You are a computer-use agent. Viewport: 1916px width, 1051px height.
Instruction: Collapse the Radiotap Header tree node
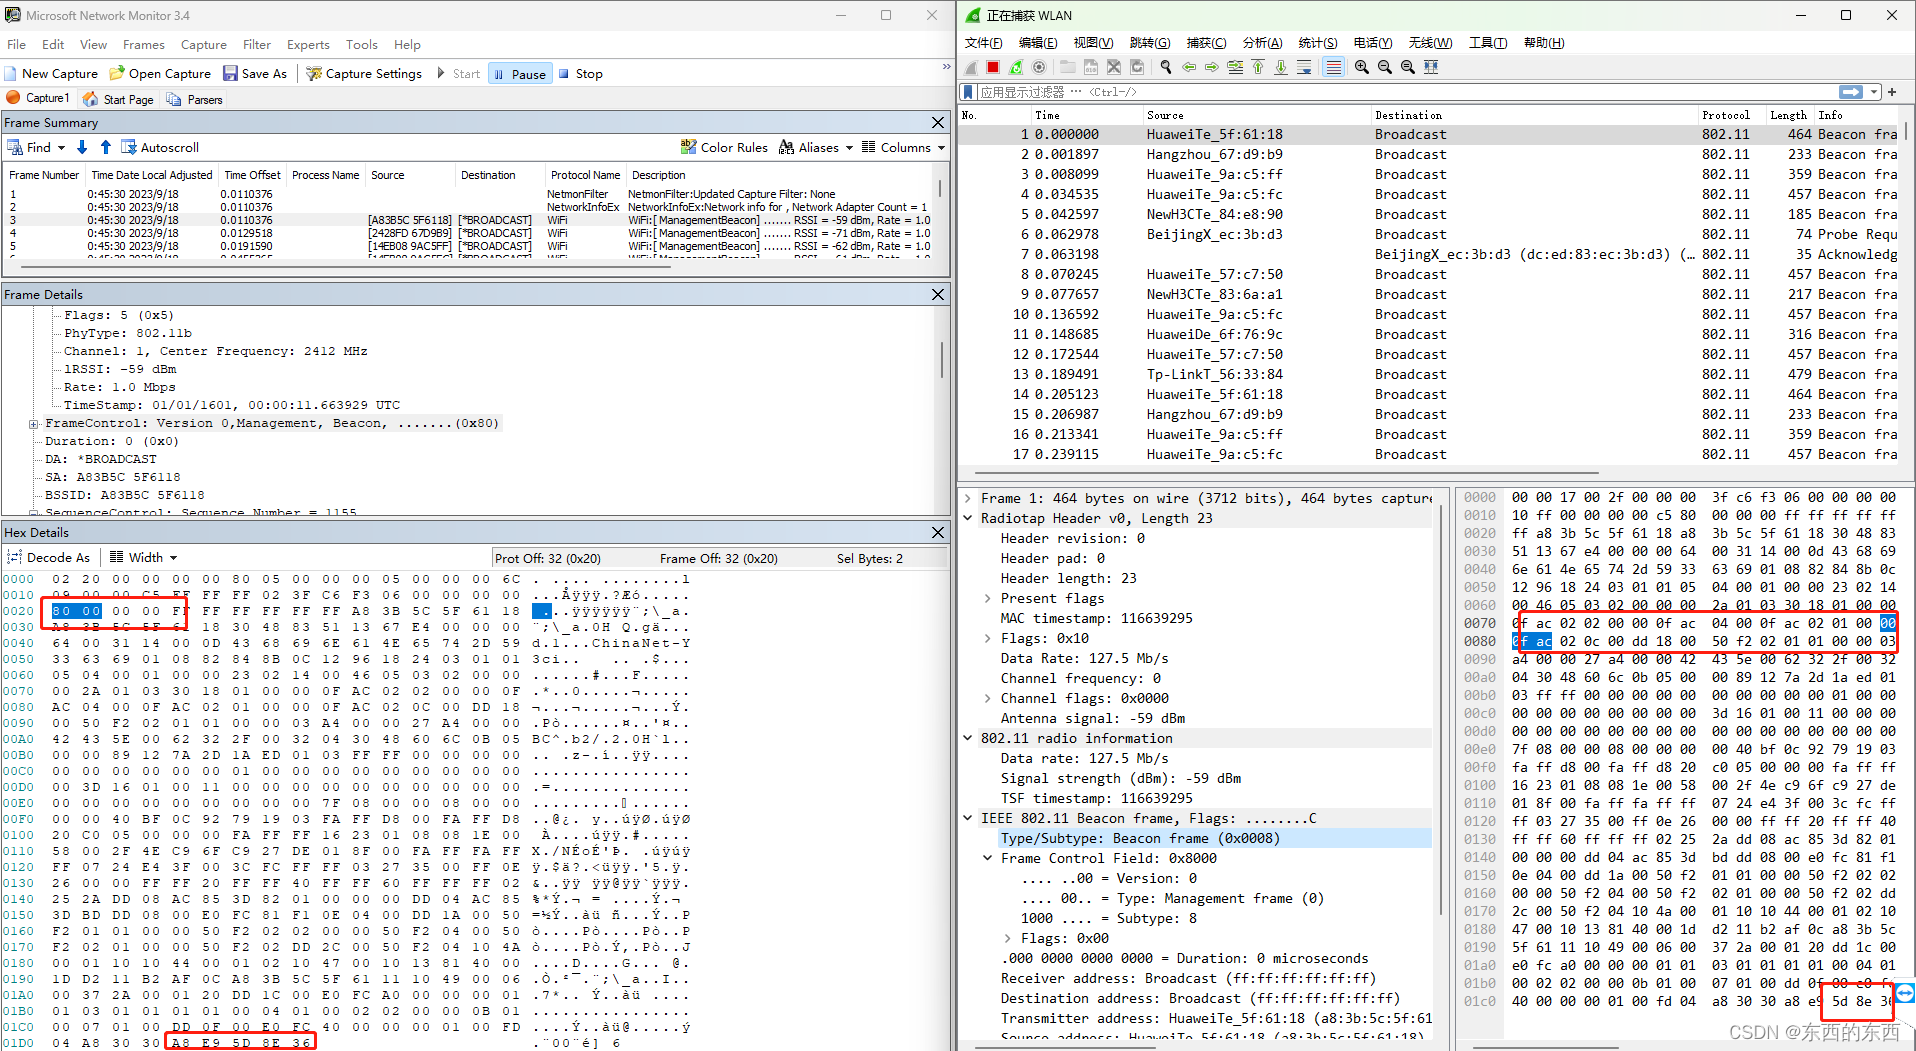point(968,518)
